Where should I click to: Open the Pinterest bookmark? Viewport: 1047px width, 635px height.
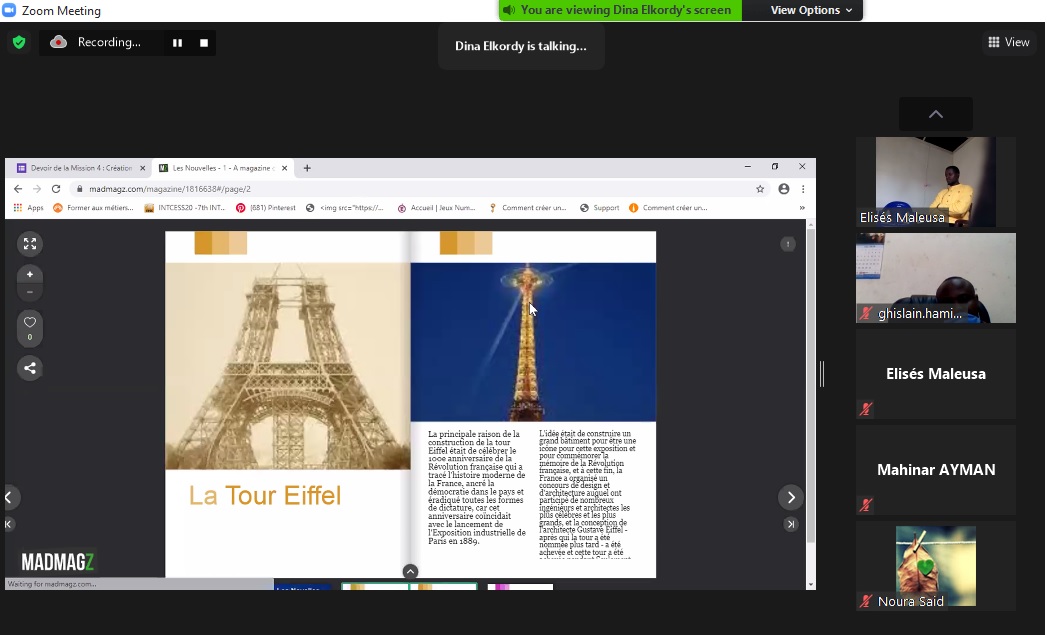pyautogui.click(x=266, y=208)
